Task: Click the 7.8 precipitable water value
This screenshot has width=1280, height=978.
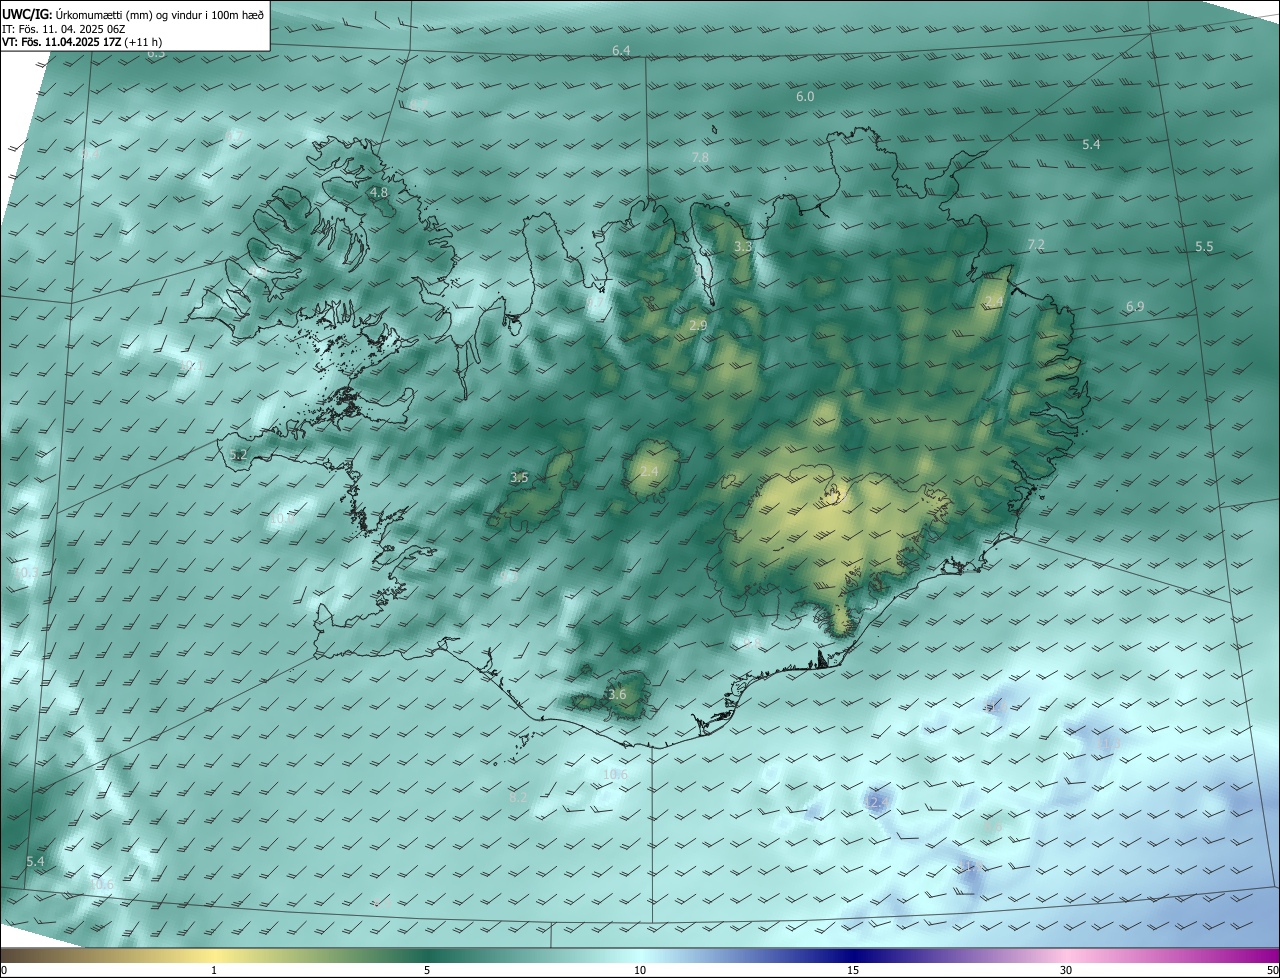Action: (x=700, y=158)
